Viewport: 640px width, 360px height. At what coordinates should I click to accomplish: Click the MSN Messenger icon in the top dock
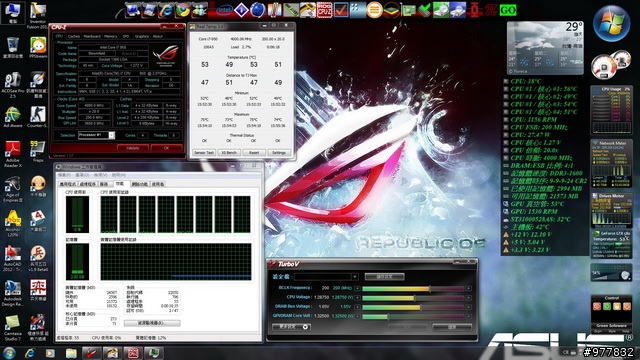[199, 10]
